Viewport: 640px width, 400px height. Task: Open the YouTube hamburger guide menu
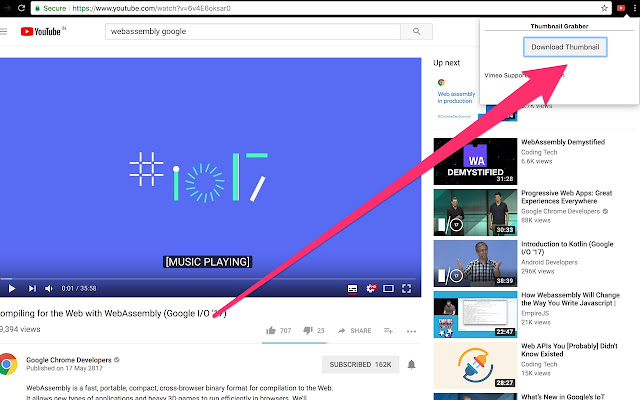point(4,31)
